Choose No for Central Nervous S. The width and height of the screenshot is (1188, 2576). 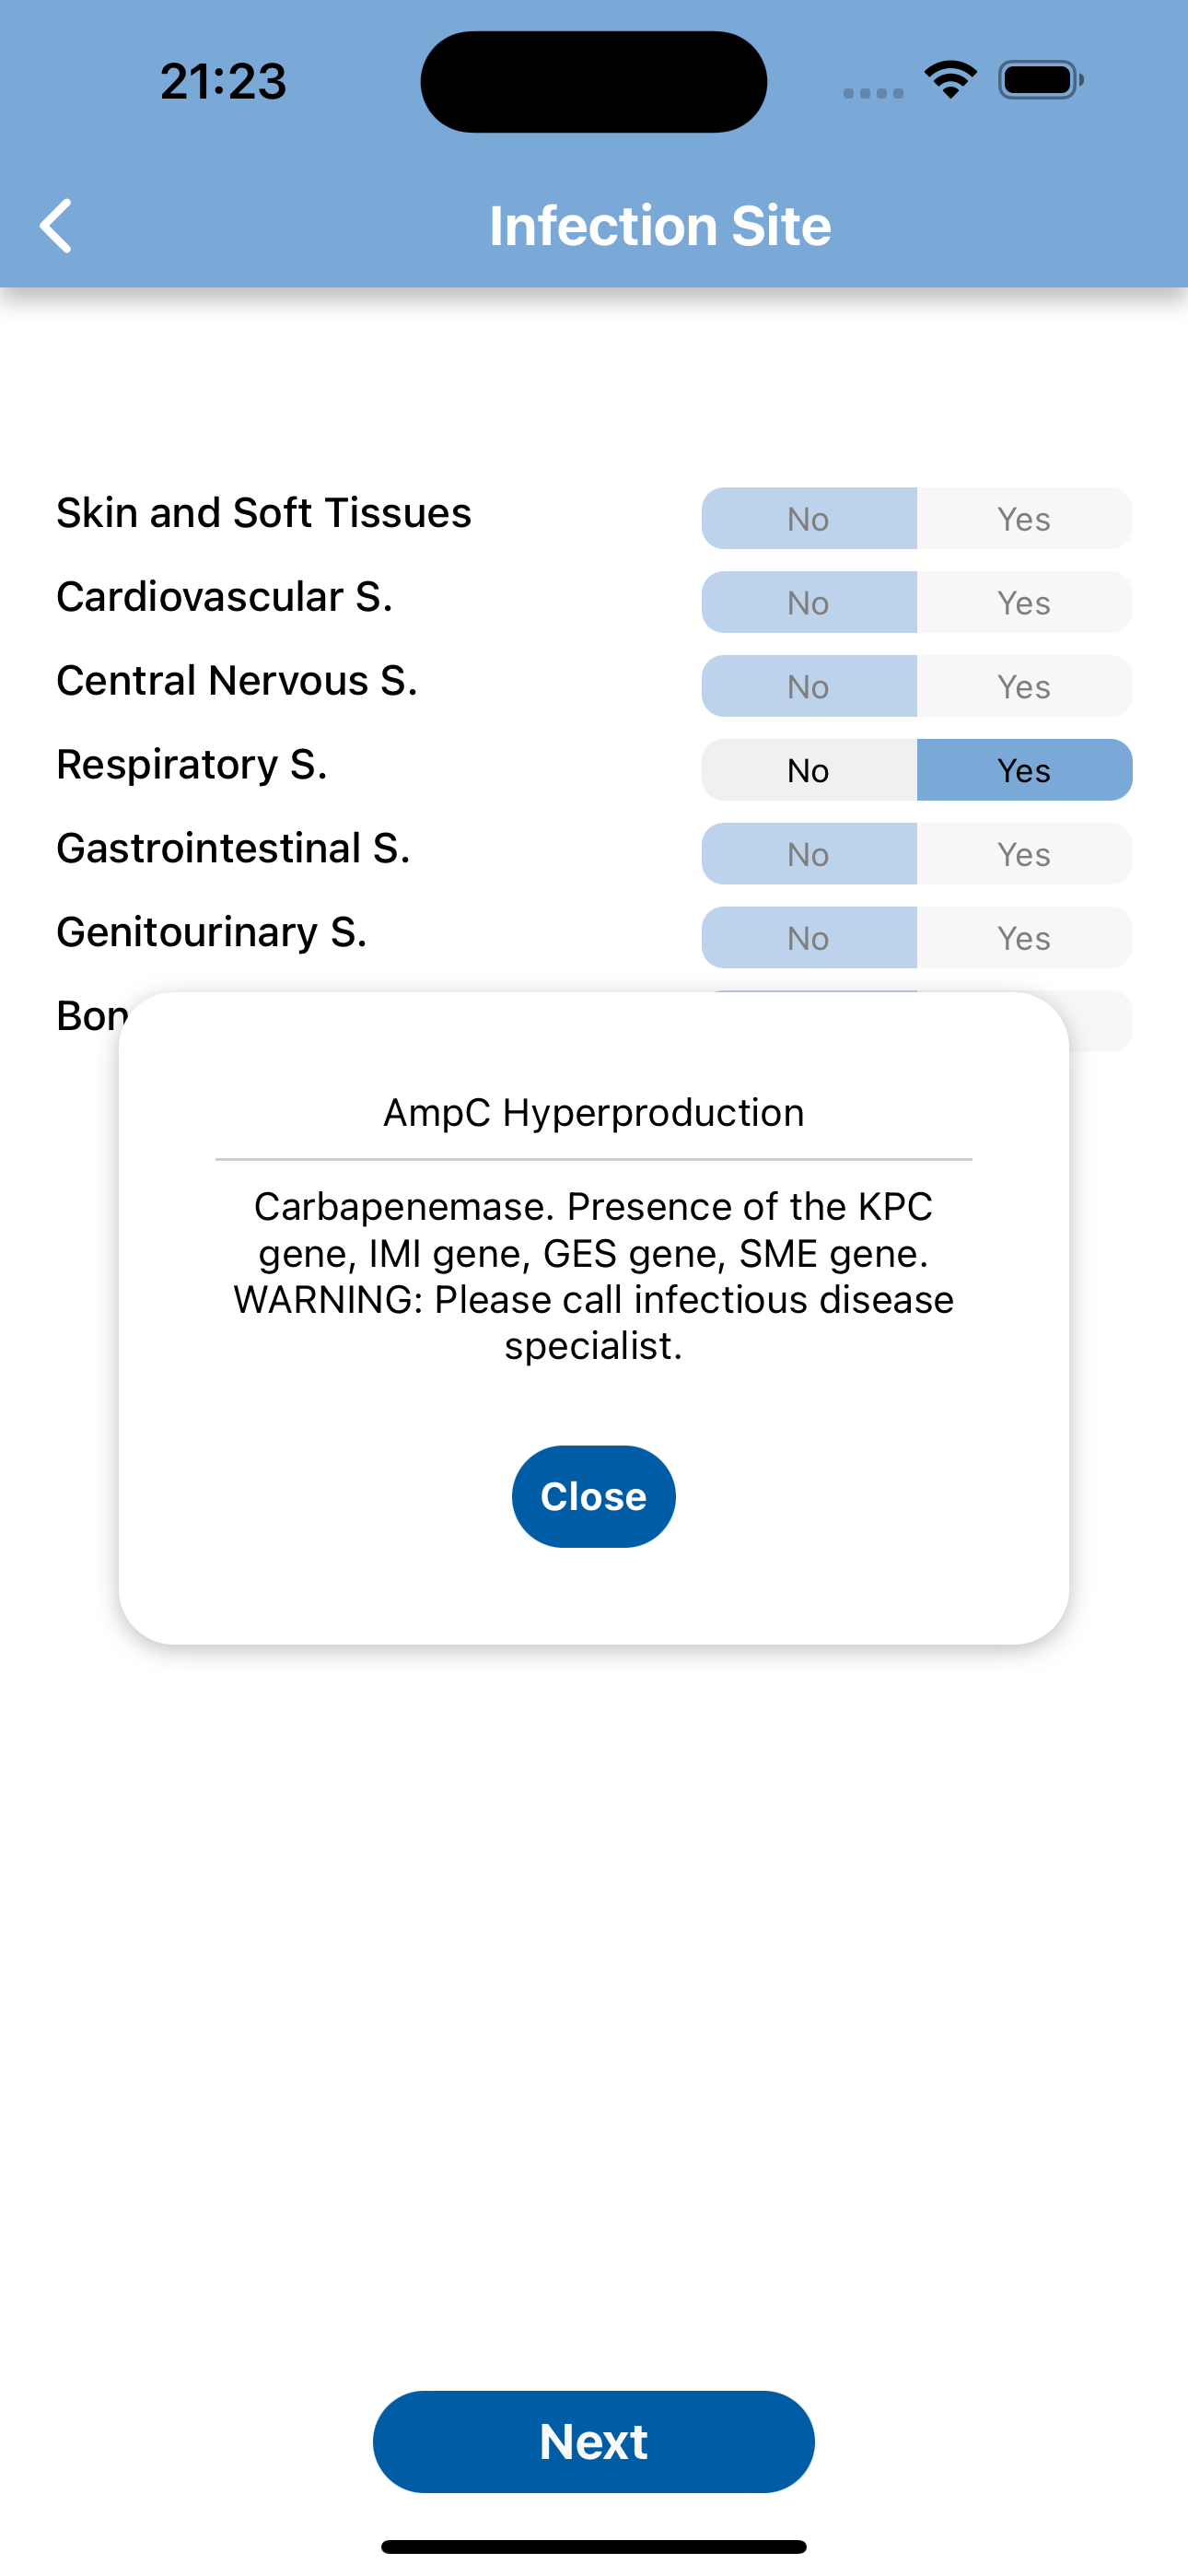click(809, 686)
